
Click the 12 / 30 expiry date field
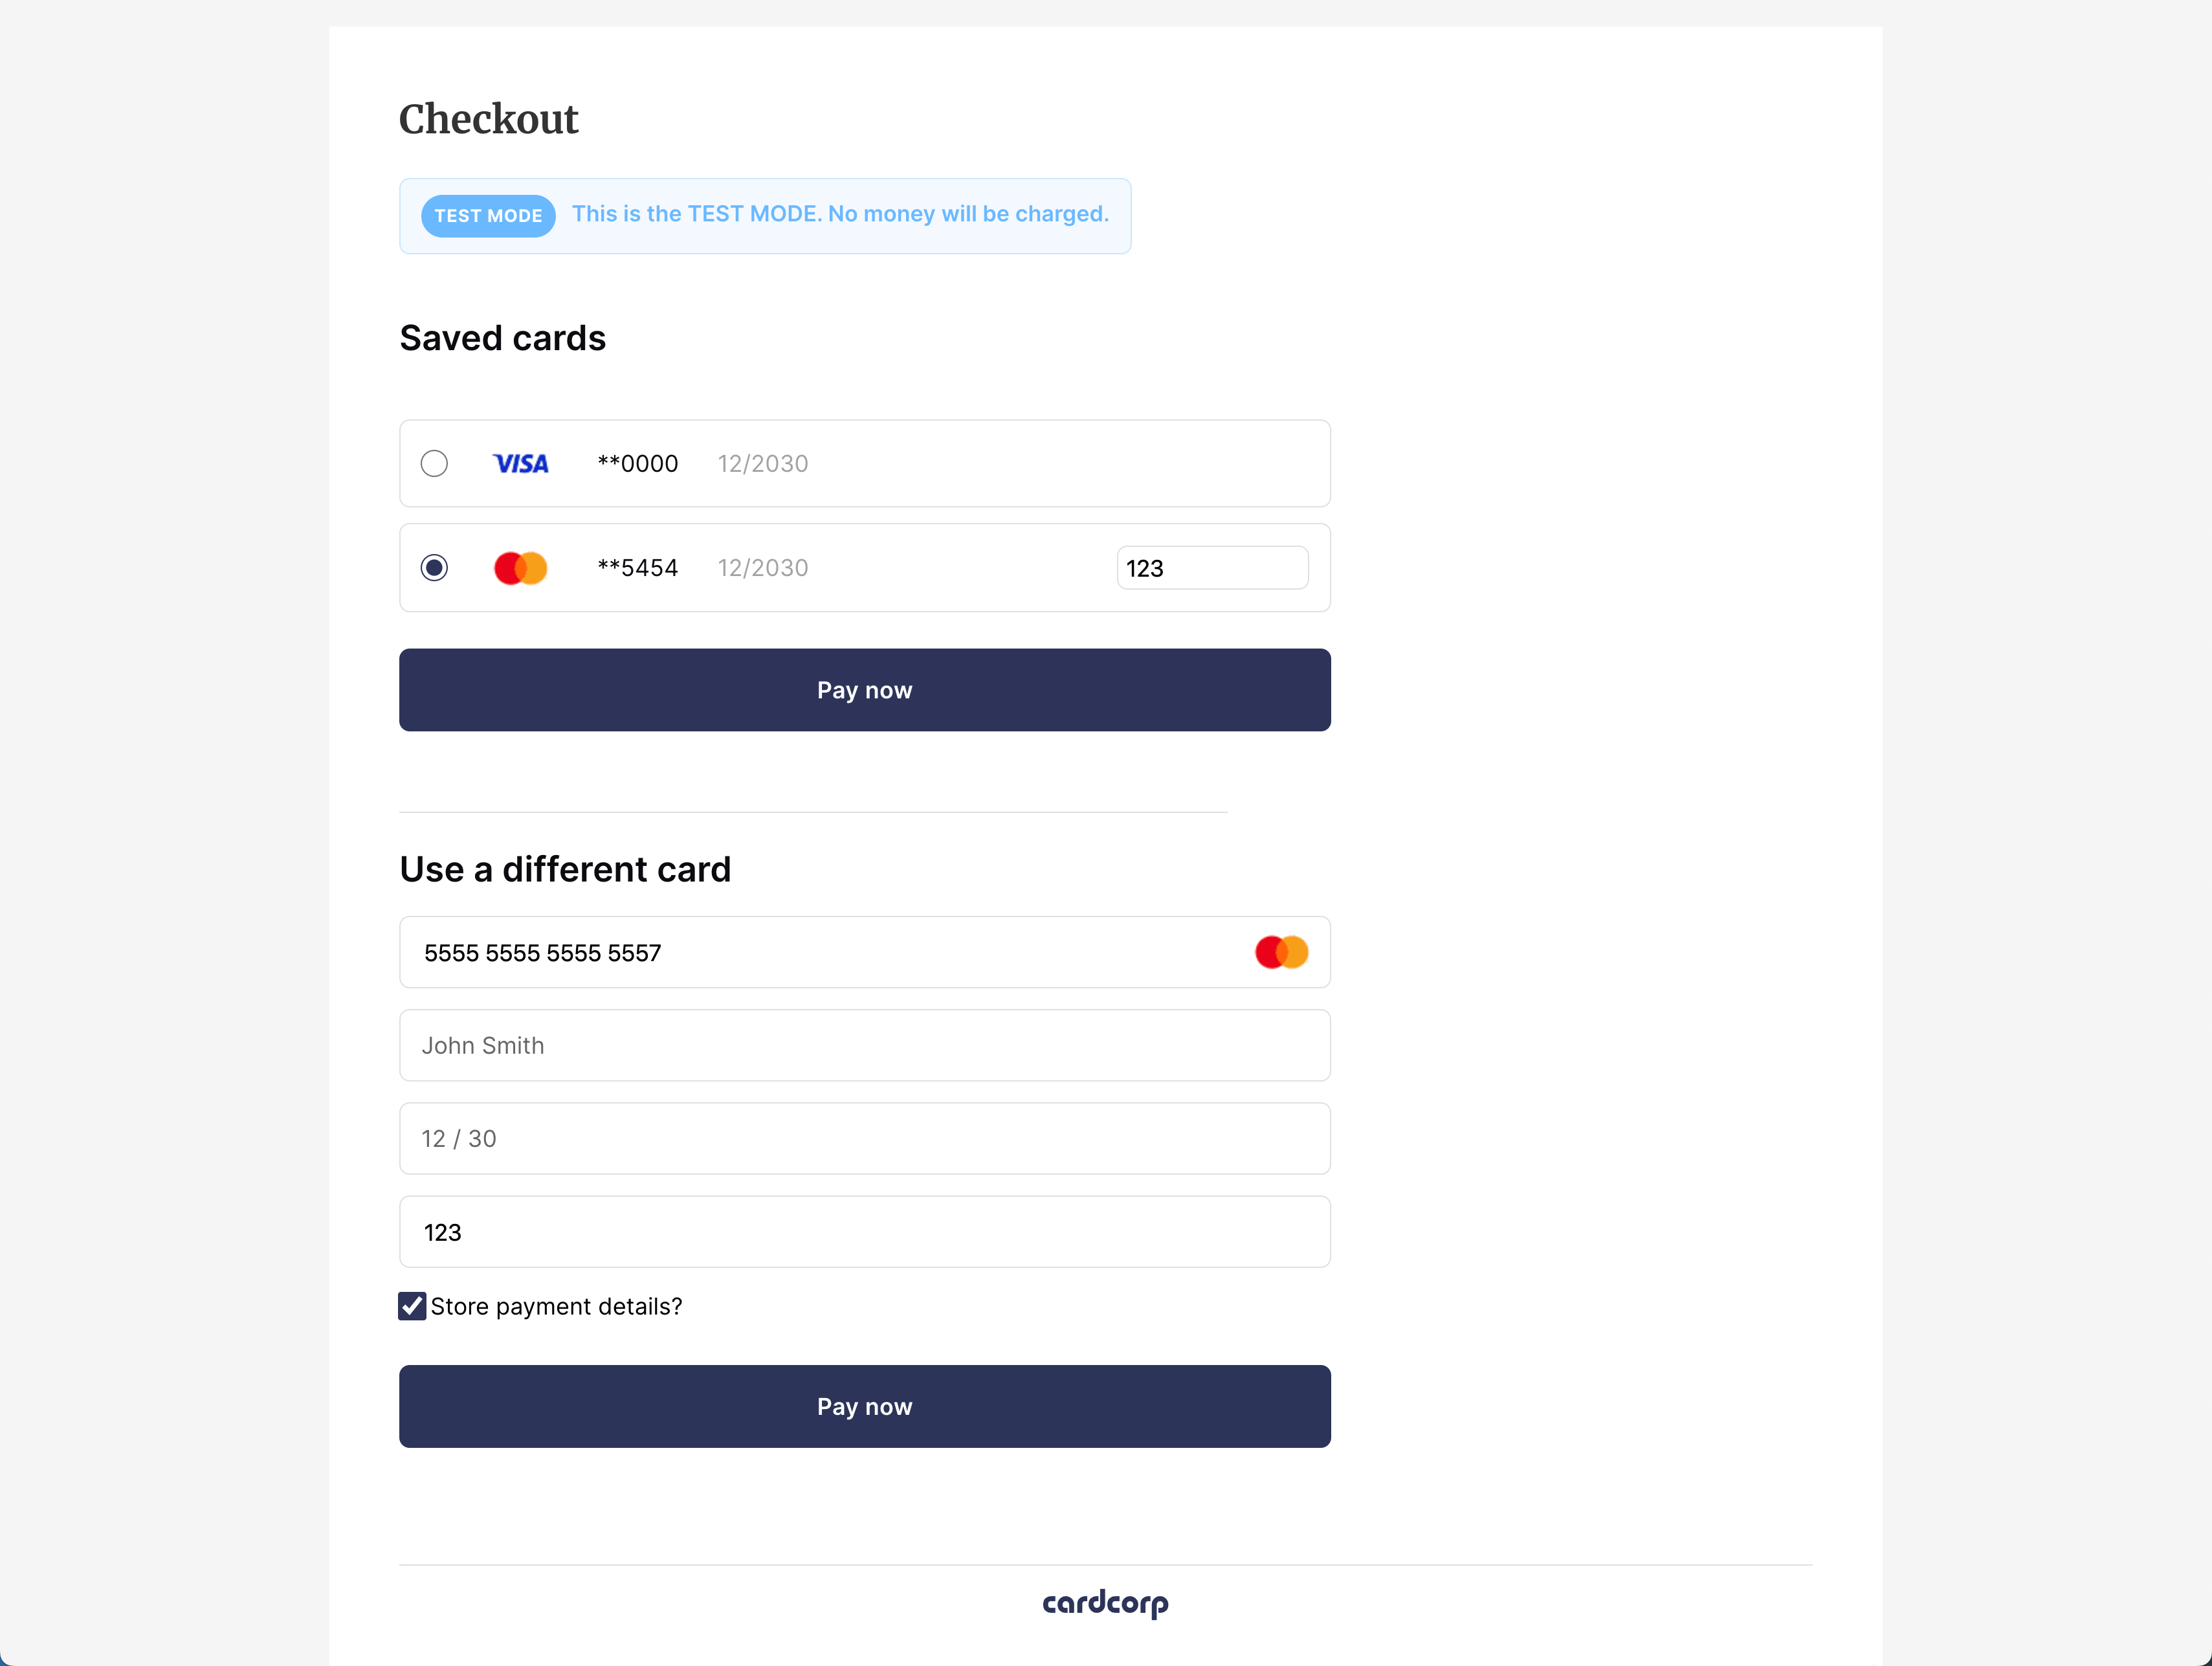865,1138
